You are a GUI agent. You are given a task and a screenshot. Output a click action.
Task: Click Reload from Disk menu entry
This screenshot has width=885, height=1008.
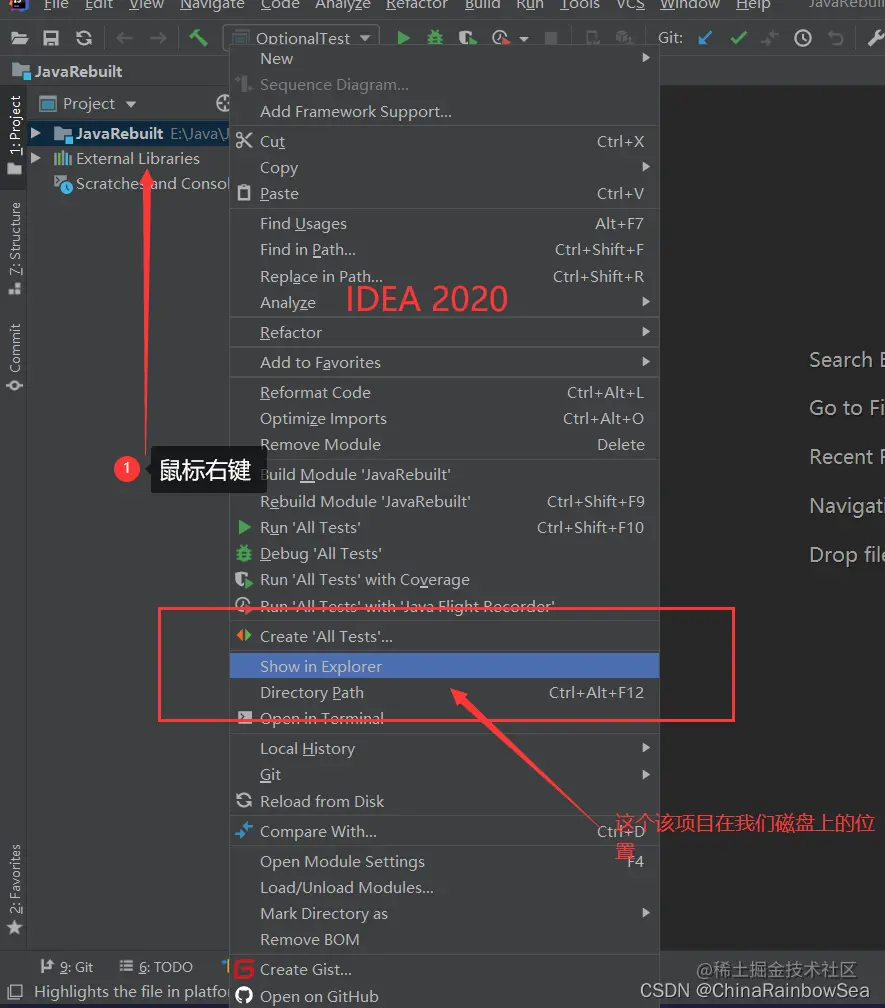pos(444,801)
